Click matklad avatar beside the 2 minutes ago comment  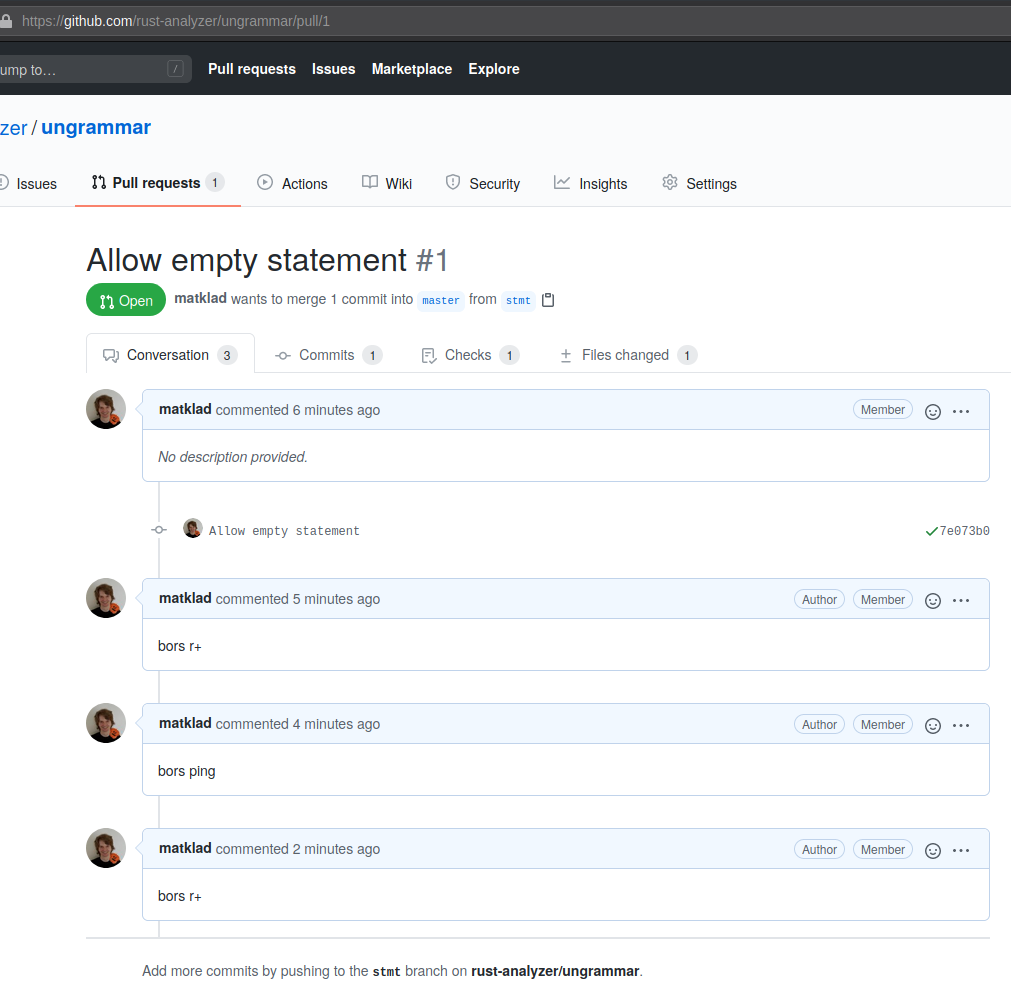pyautogui.click(x=106, y=848)
